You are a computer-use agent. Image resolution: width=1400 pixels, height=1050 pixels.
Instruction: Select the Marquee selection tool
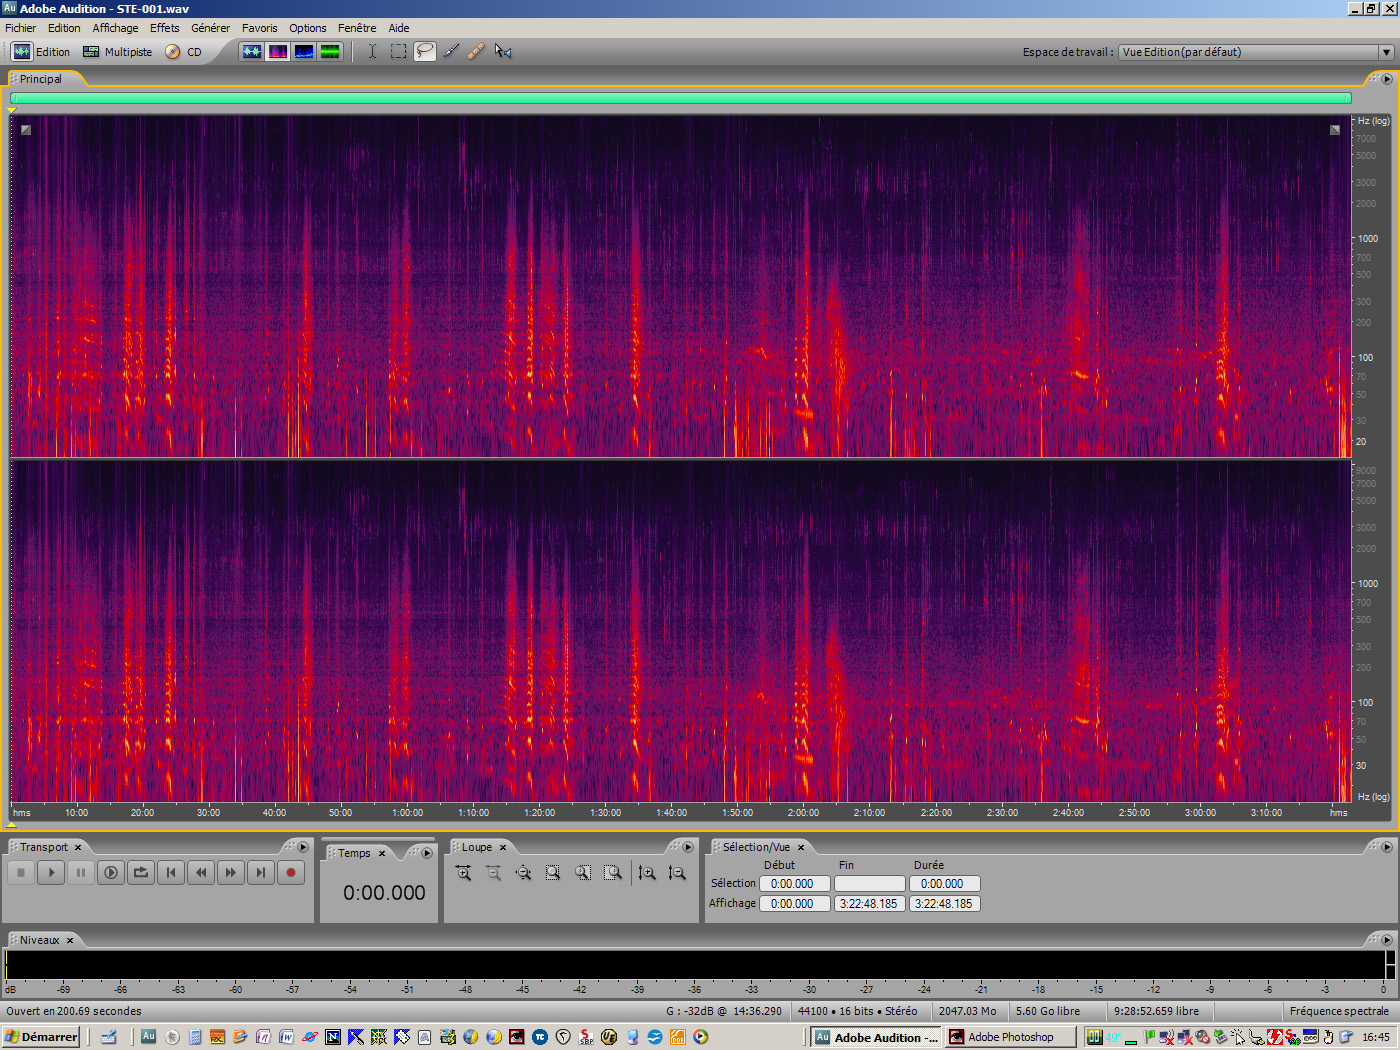[398, 51]
